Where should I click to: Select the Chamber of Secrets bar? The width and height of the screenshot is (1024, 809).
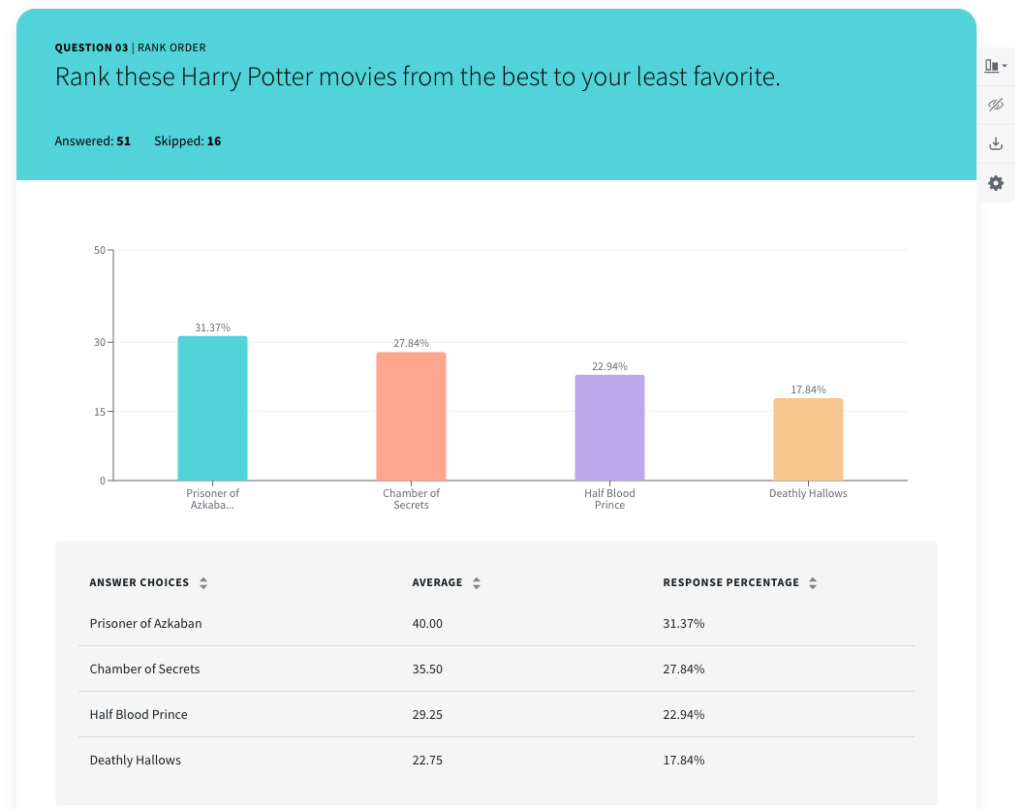[x=411, y=415]
